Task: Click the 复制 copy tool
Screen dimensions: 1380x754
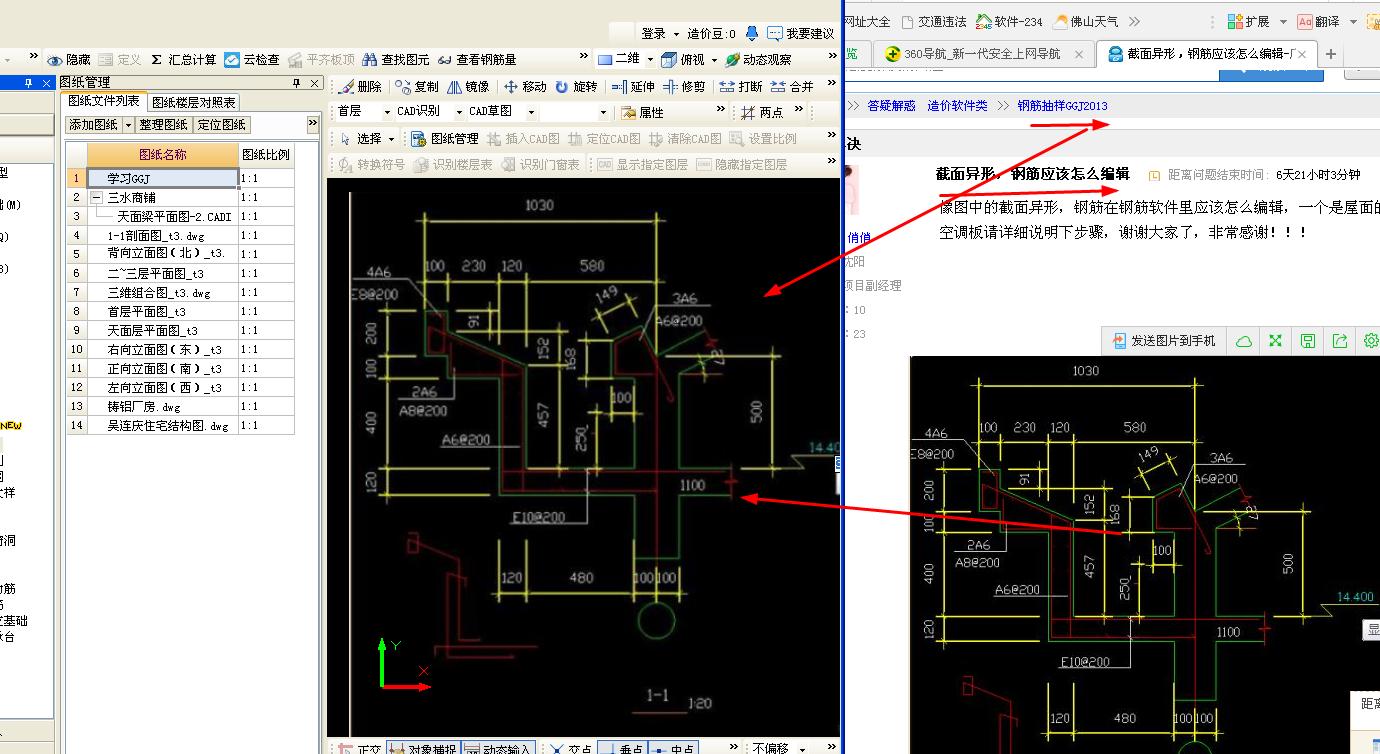Action: pyautogui.click(x=417, y=87)
